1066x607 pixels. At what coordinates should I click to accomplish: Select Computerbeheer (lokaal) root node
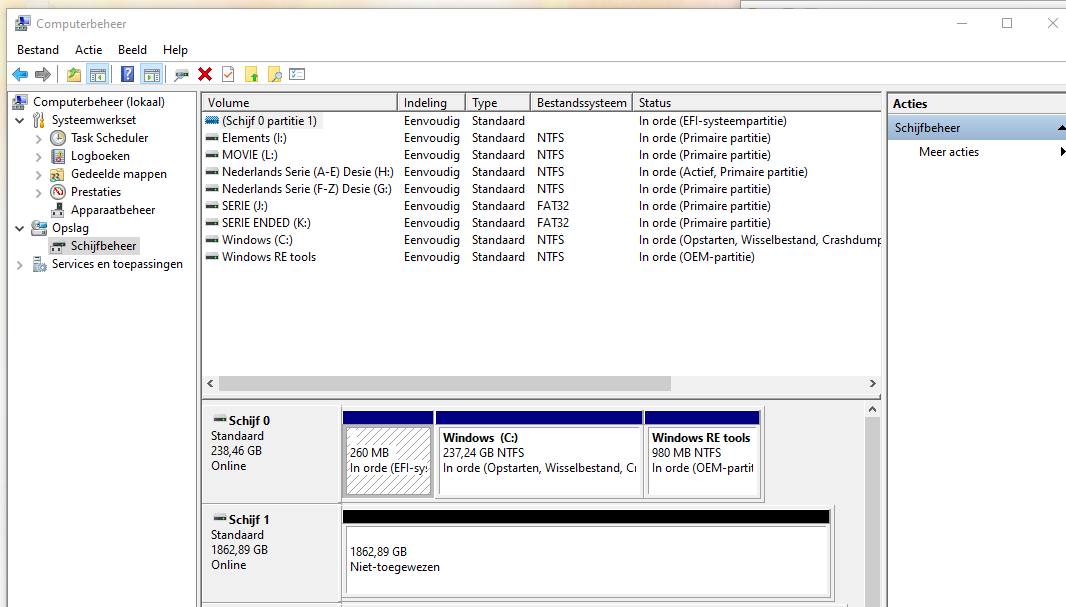tap(99, 102)
